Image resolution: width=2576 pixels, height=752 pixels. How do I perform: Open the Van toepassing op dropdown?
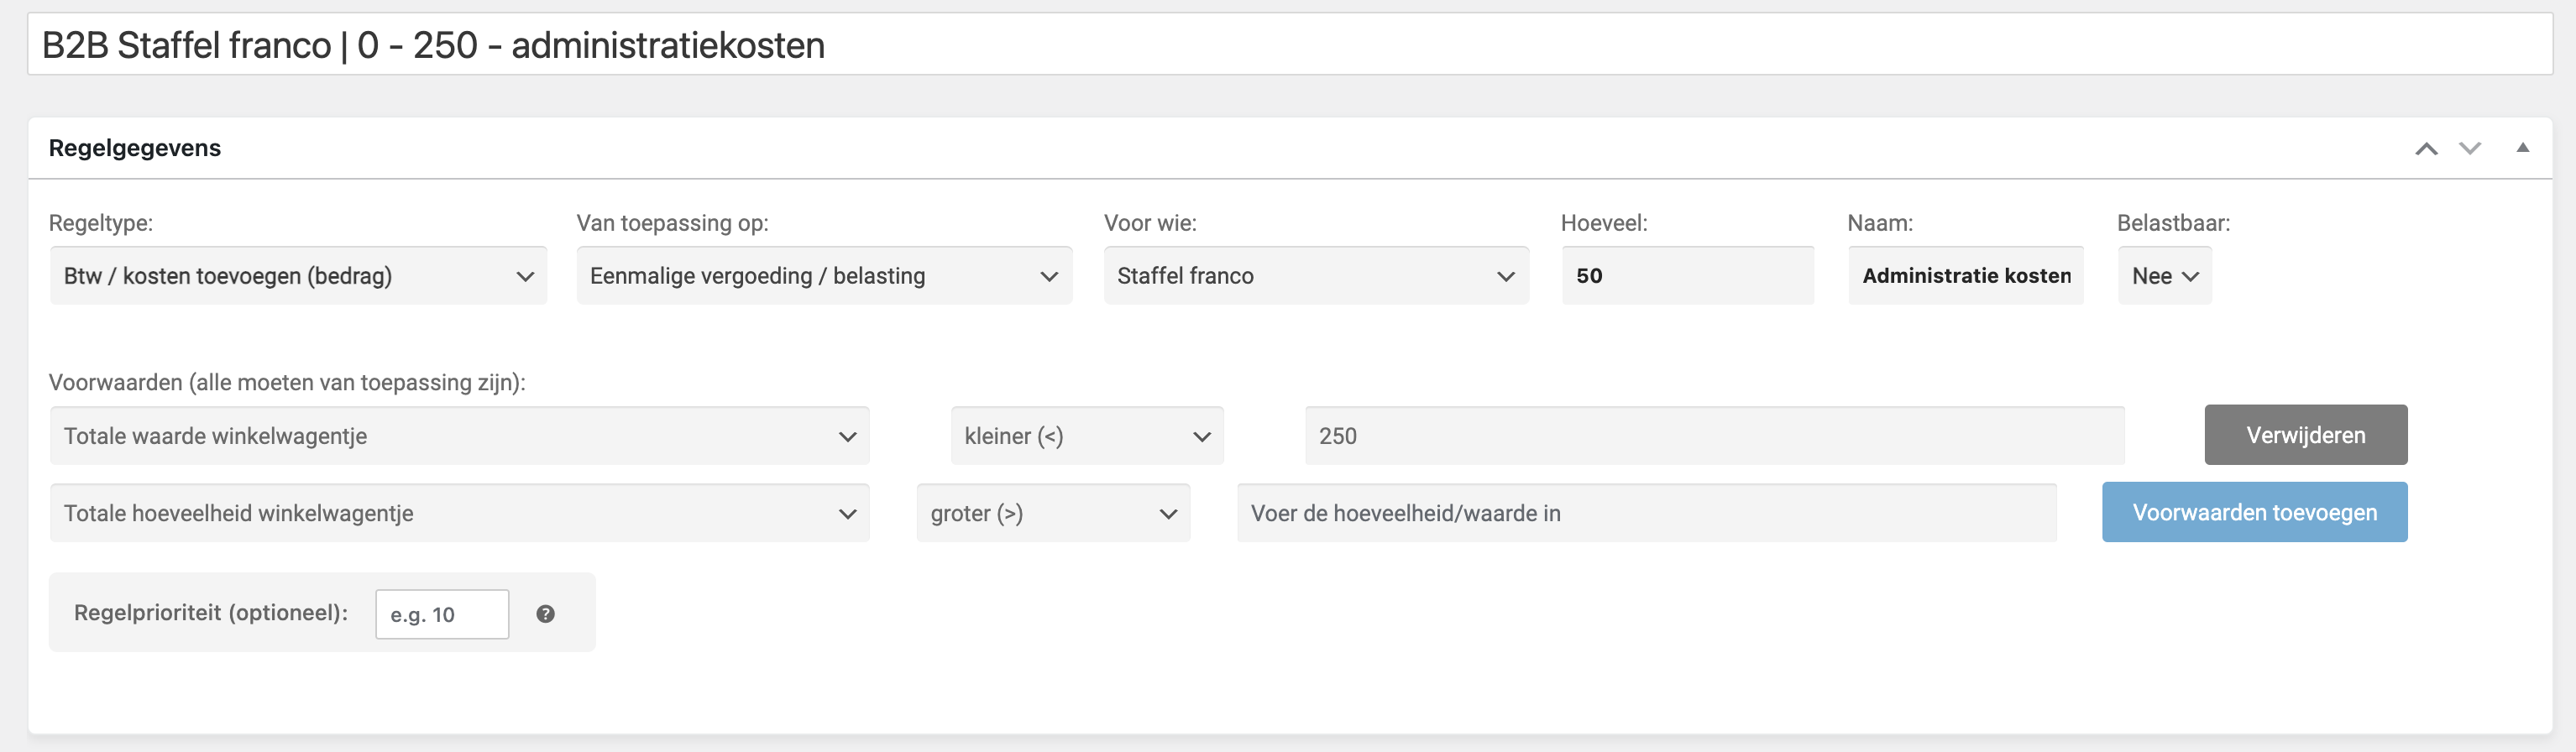pyautogui.click(x=824, y=276)
